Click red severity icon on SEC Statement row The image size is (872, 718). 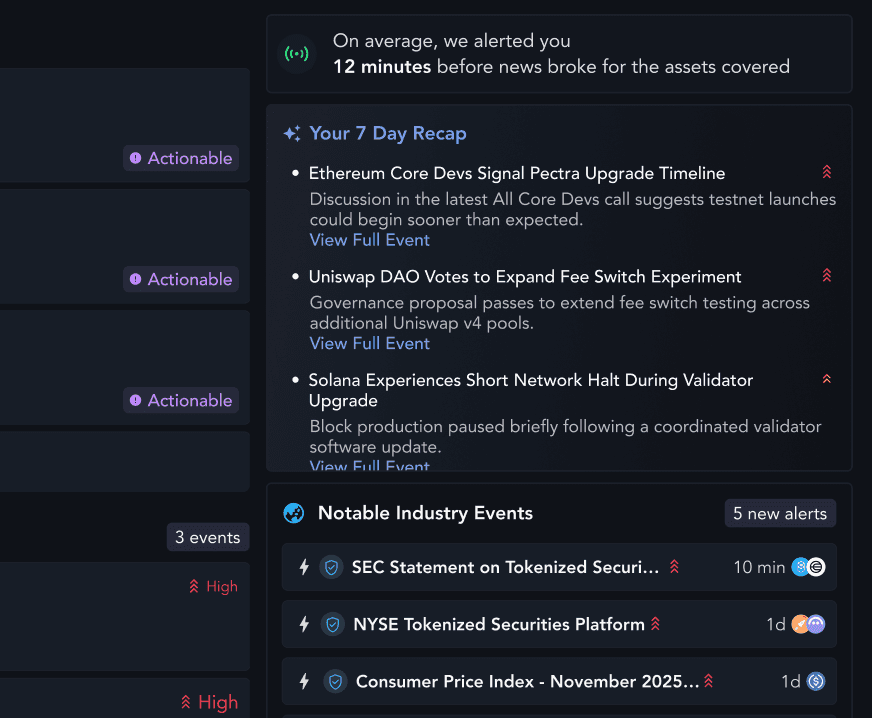pyautogui.click(x=674, y=567)
